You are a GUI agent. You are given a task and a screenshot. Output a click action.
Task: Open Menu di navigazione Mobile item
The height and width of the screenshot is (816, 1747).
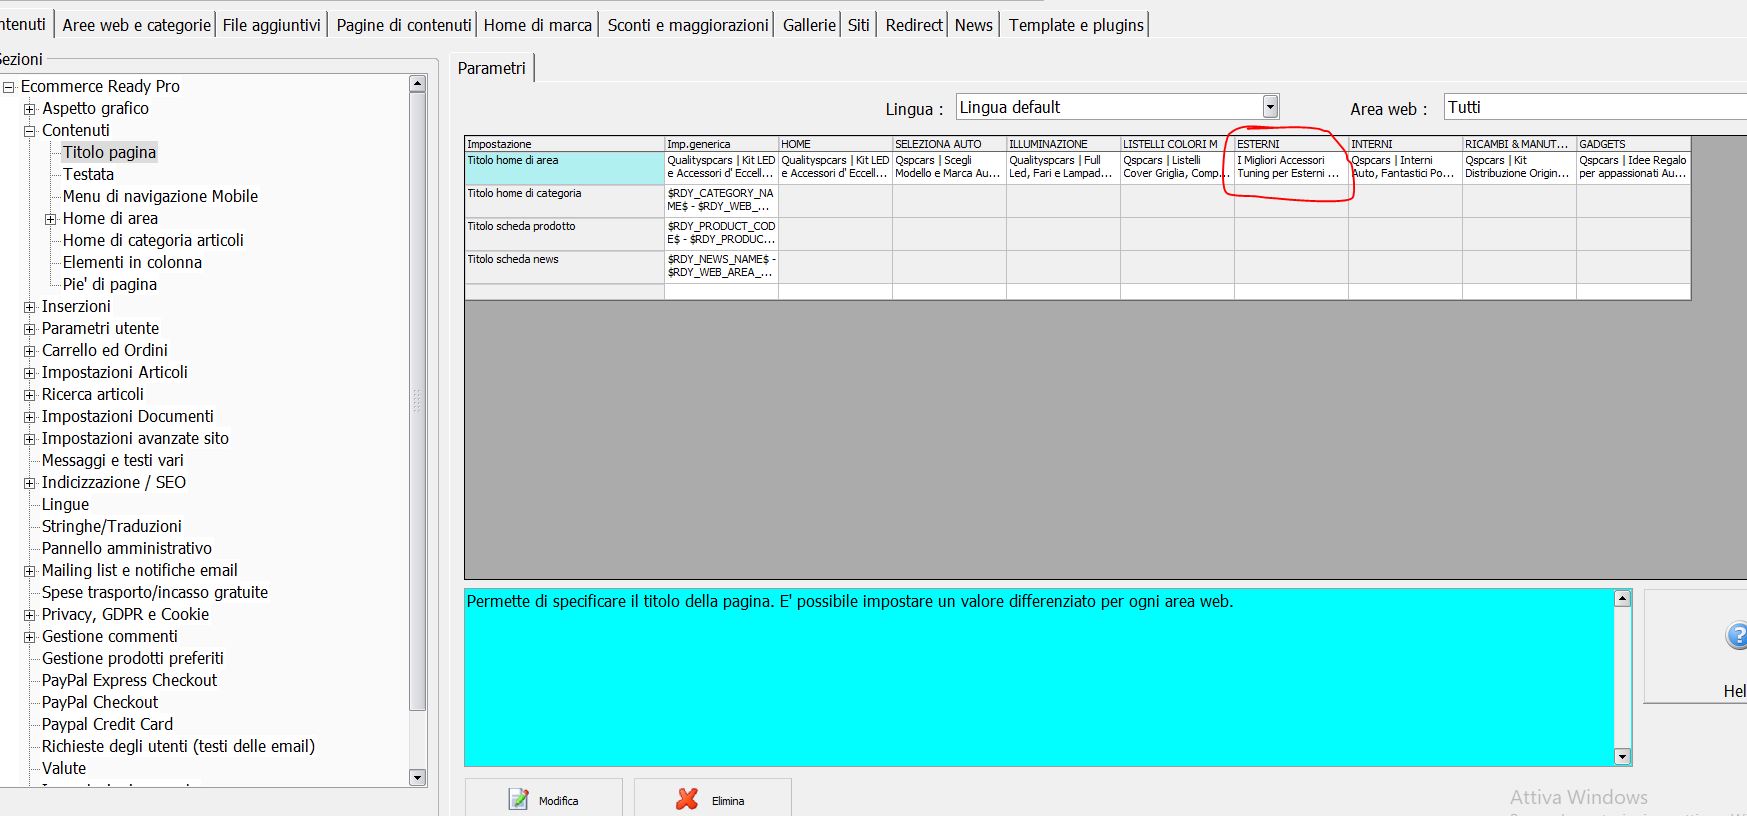[160, 196]
